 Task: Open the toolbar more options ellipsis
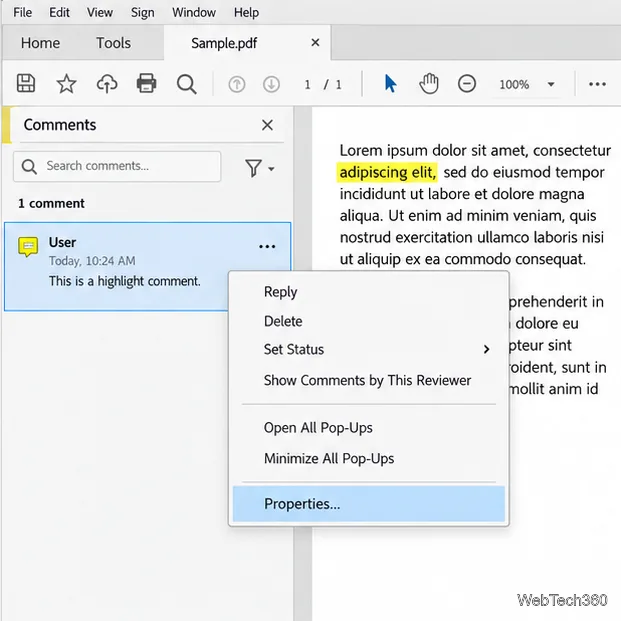(x=597, y=84)
